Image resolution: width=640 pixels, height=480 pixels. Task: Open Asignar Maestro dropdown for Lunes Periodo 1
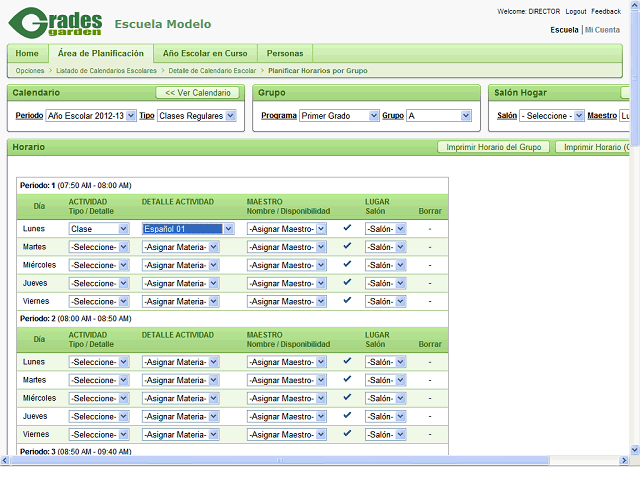click(x=287, y=229)
